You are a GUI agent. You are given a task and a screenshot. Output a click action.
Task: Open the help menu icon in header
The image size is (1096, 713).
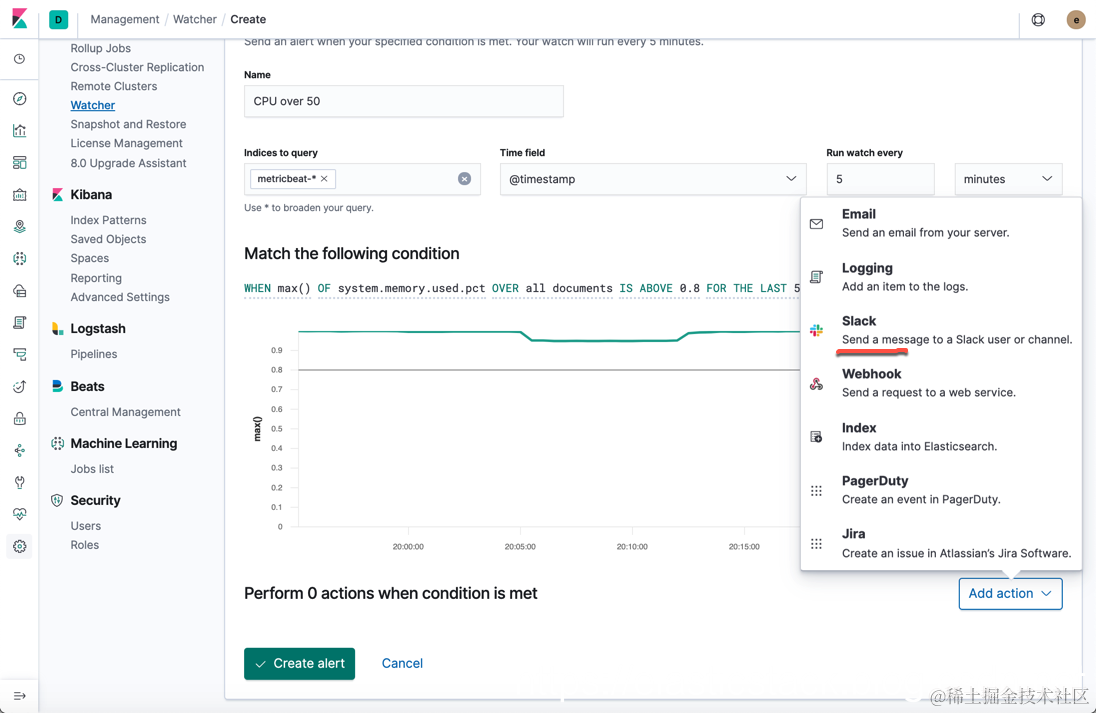coord(1038,20)
